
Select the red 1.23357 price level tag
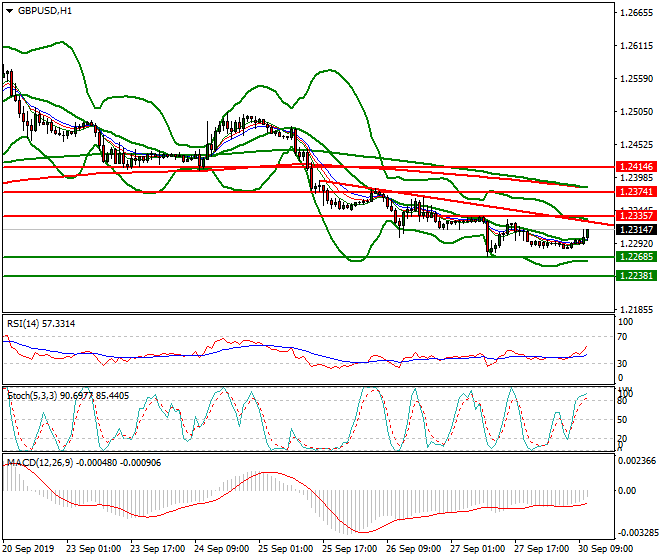(x=635, y=216)
